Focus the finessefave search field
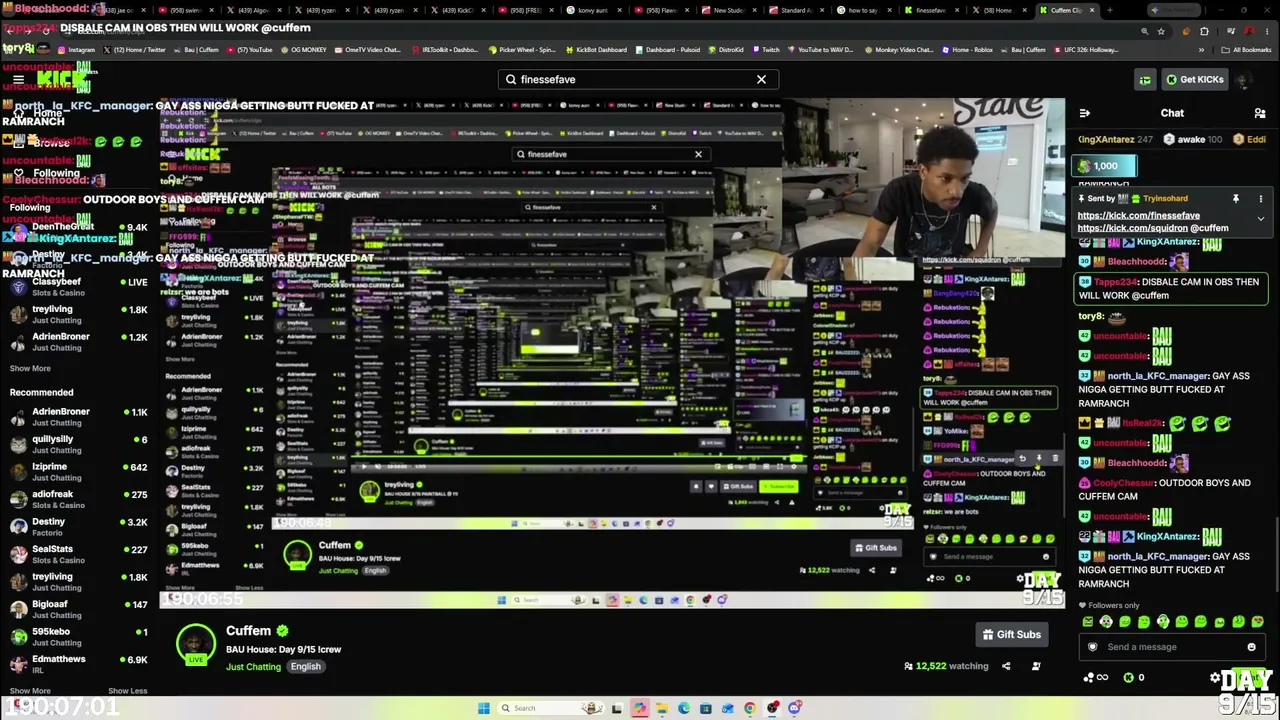The height and width of the screenshot is (720, 1280). pyautogui.click(x=638, y=79)
